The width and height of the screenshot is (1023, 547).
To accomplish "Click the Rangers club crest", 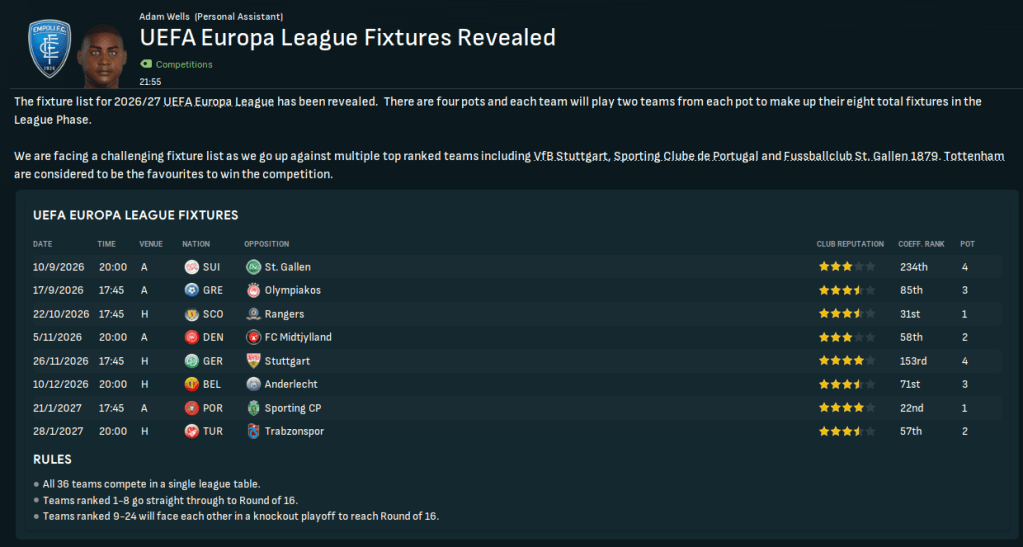I will 253,314.
